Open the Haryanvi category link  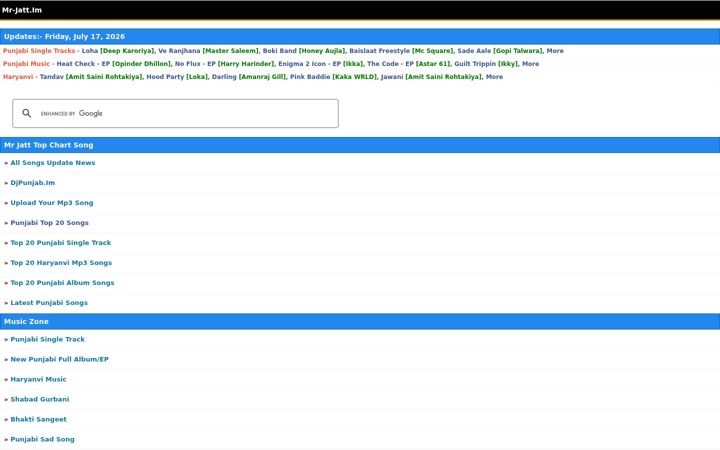(18, 77)
